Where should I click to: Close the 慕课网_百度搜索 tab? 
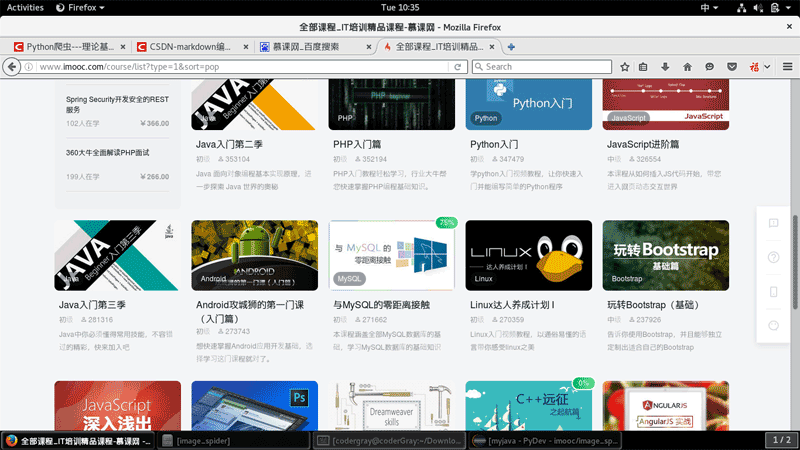point(369,47)
